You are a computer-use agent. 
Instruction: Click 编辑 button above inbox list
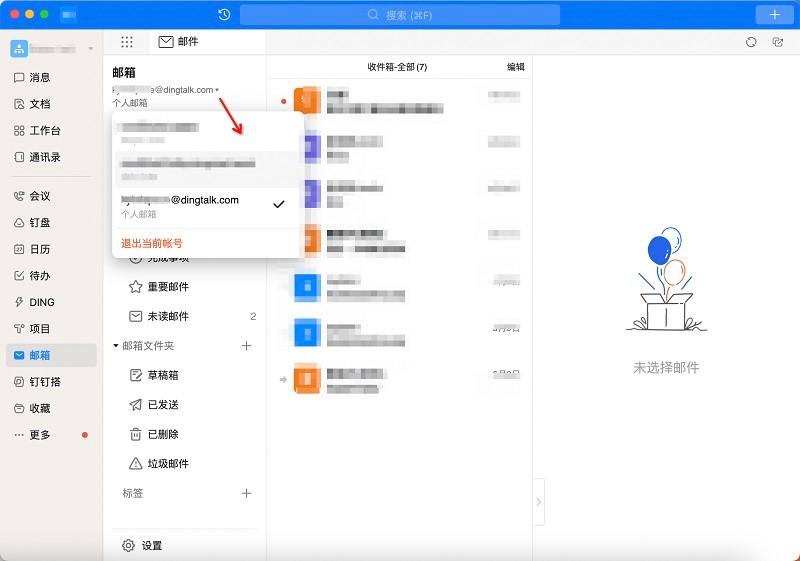(515, 67)
